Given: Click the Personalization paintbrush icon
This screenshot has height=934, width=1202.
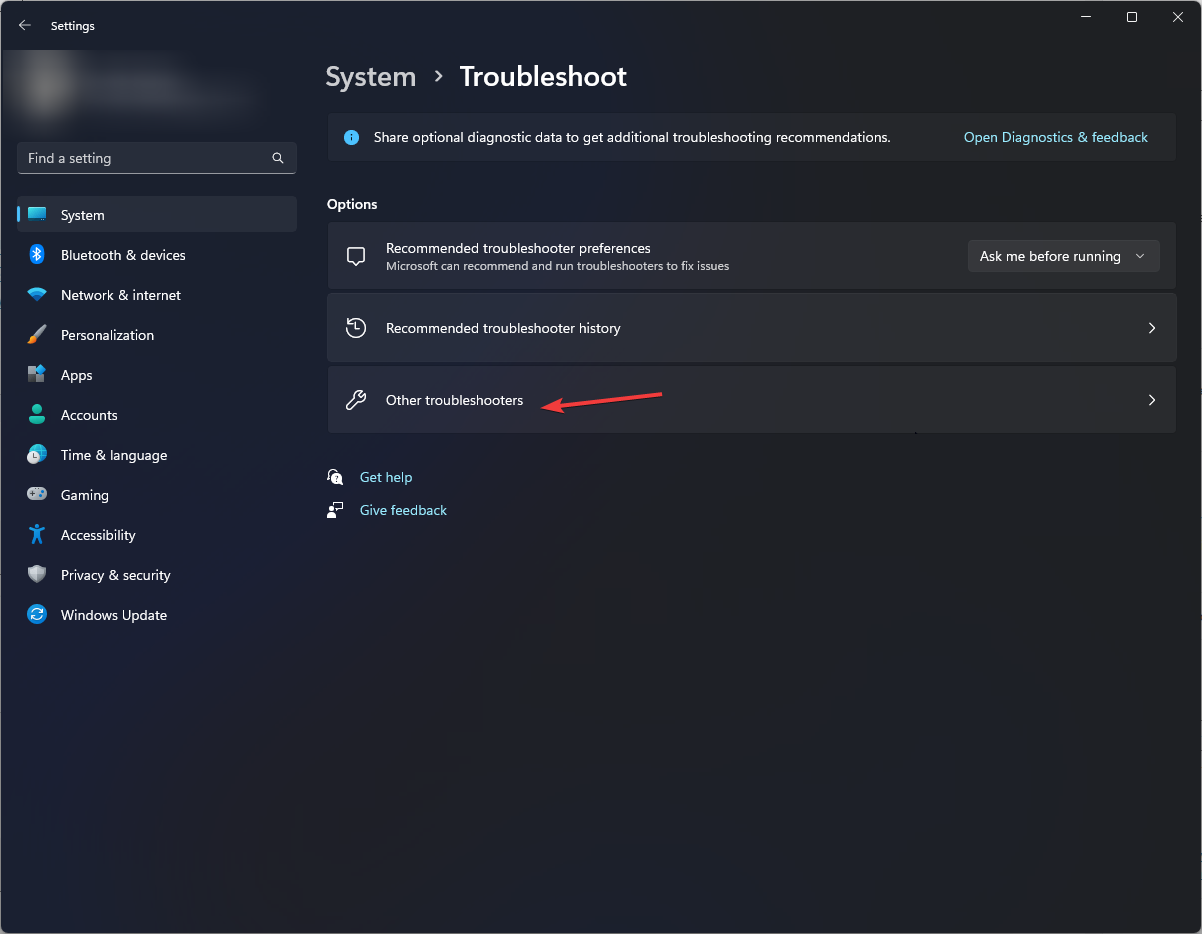Looking at the screenshot, I should tap(37, 335).
